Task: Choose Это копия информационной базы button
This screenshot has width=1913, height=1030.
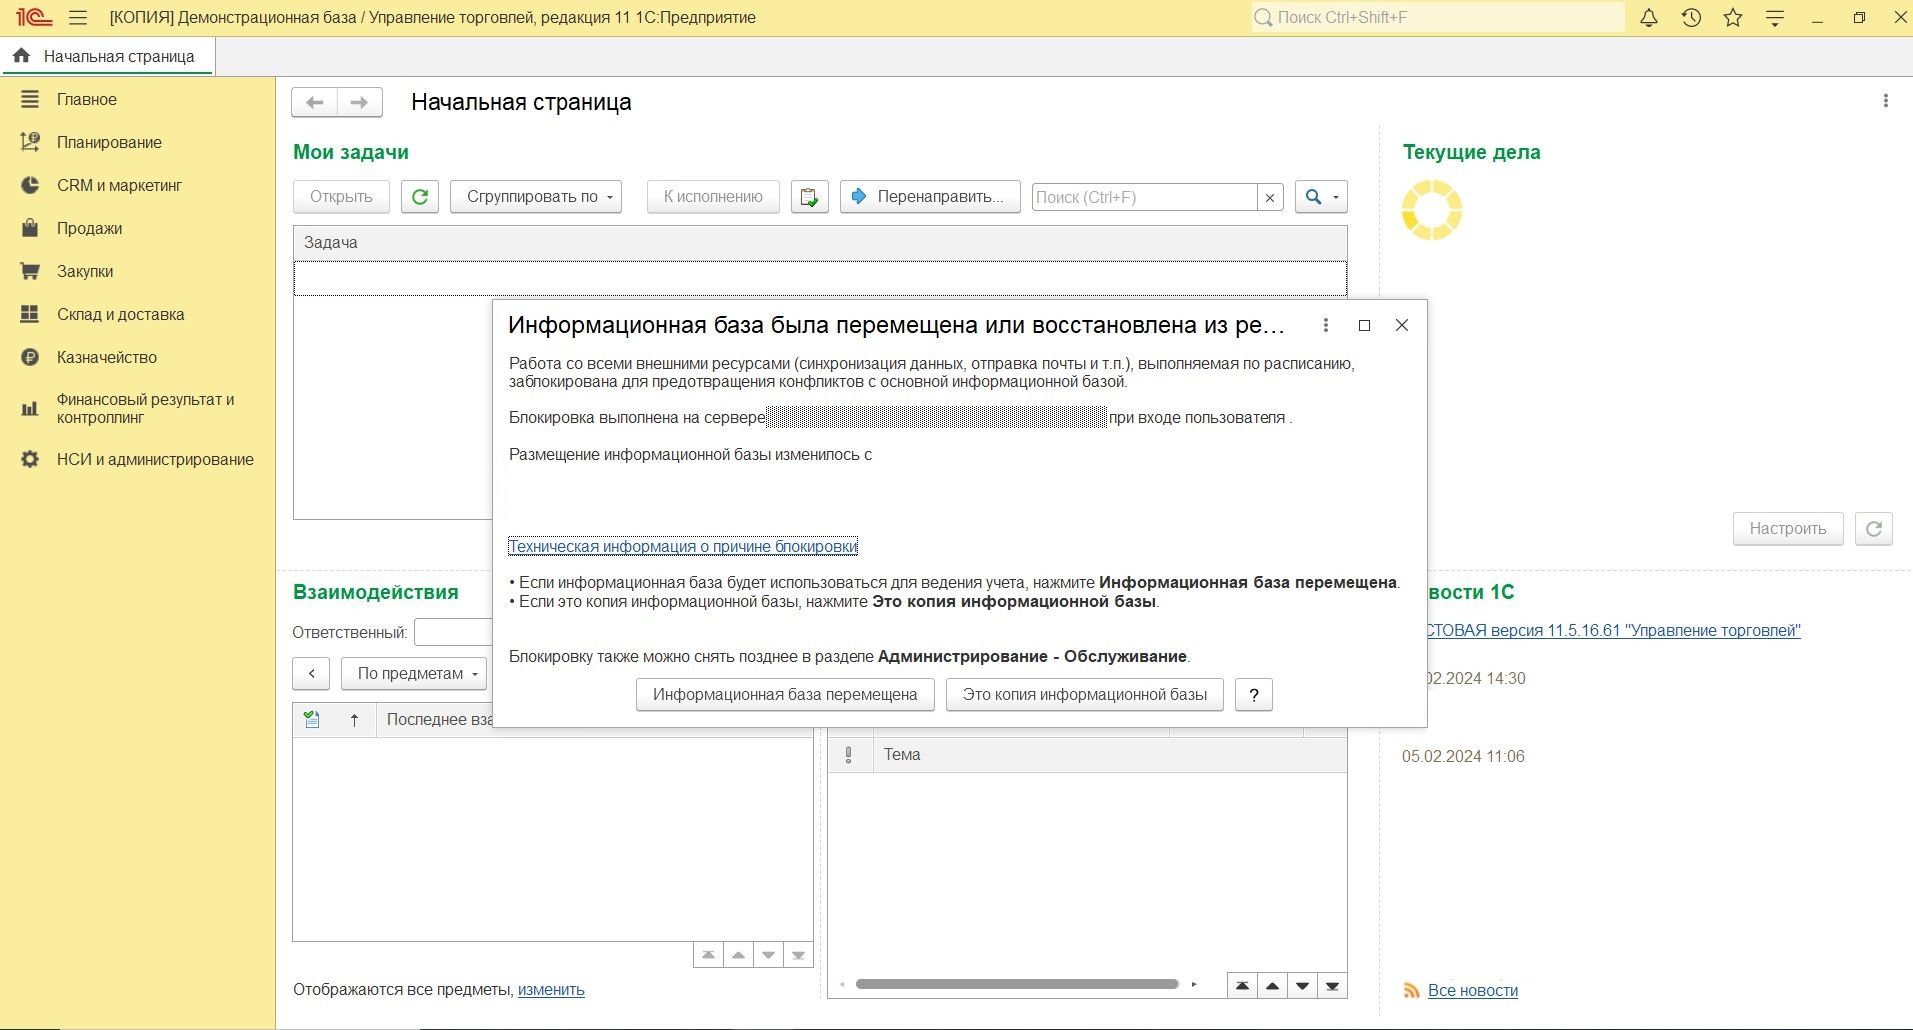Action: point(1085,695)
